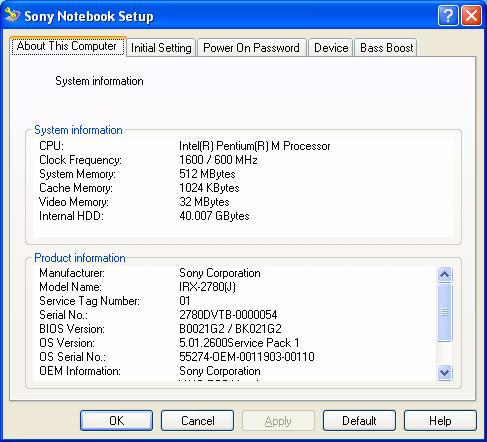Click the Cache Memory: label
The width and height of the screenshot is (487, 442).
click(x=76, y=188)
